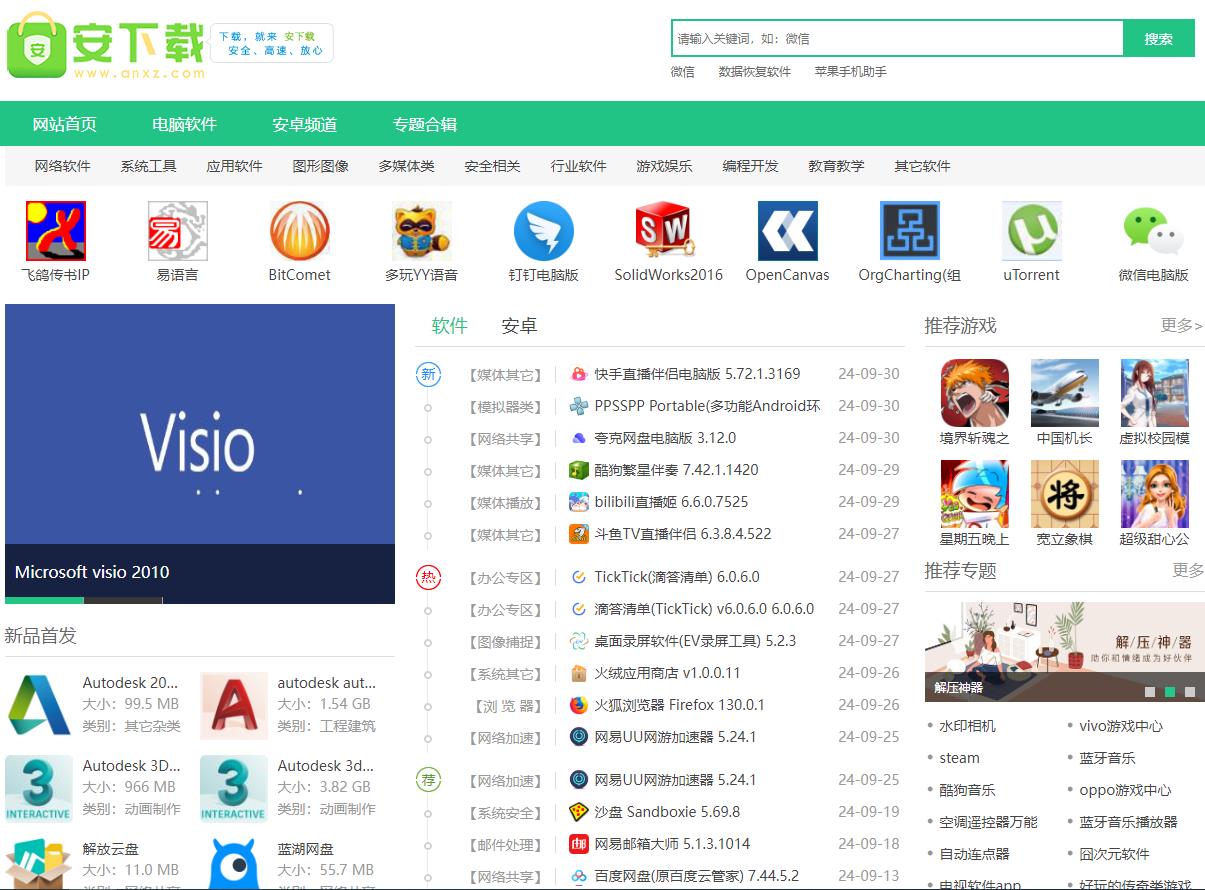This screenshot has height=890, width=1205.
Task: Select the 软件 tab
Action: (450, 326)
